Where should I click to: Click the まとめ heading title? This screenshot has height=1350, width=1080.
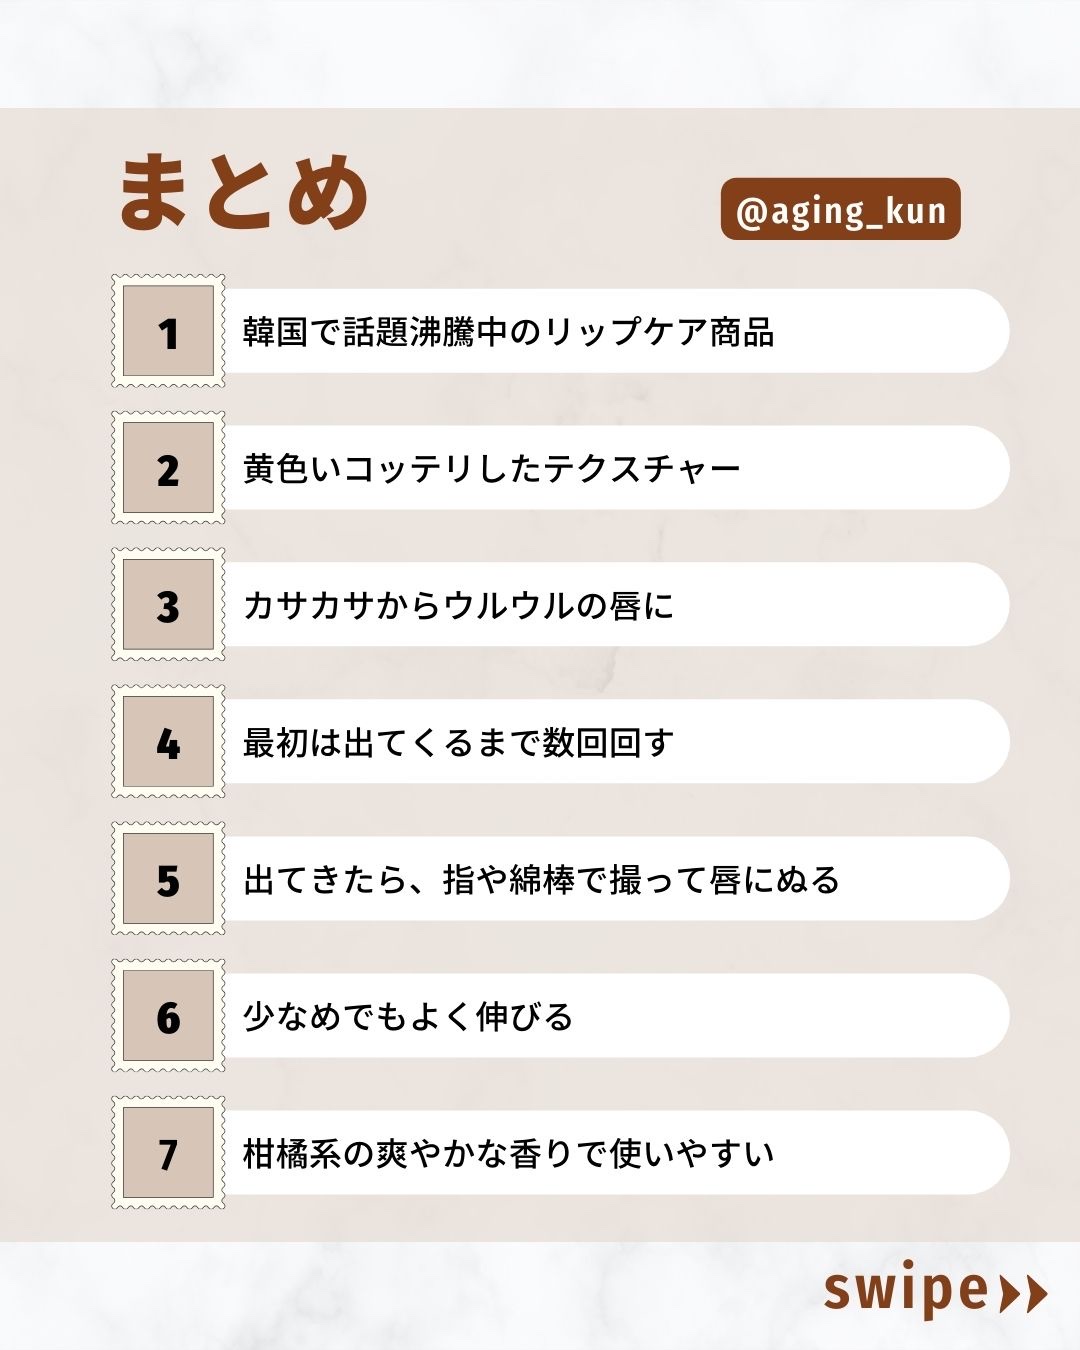click(244, 192)
